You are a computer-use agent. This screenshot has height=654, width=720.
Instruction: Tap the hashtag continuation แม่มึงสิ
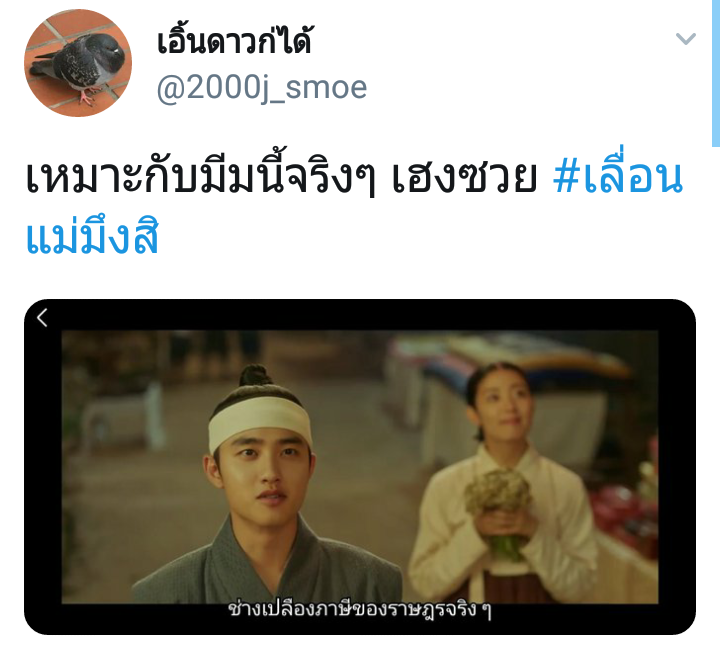92,237
